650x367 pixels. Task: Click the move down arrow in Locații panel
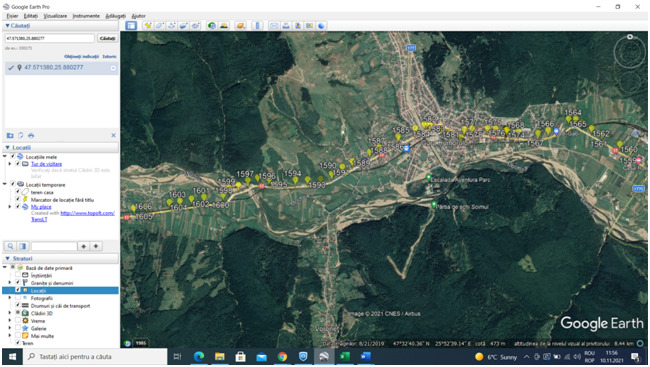[x=96, y=246]
